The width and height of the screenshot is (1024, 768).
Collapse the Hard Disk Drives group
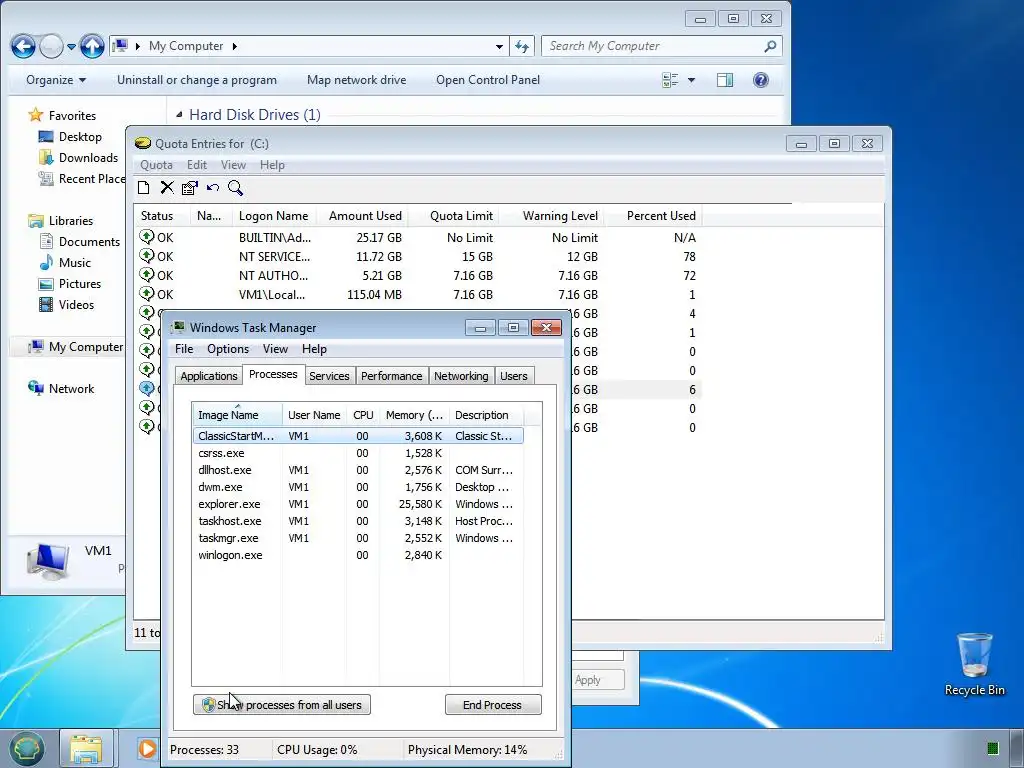click(x=179, y=115)
